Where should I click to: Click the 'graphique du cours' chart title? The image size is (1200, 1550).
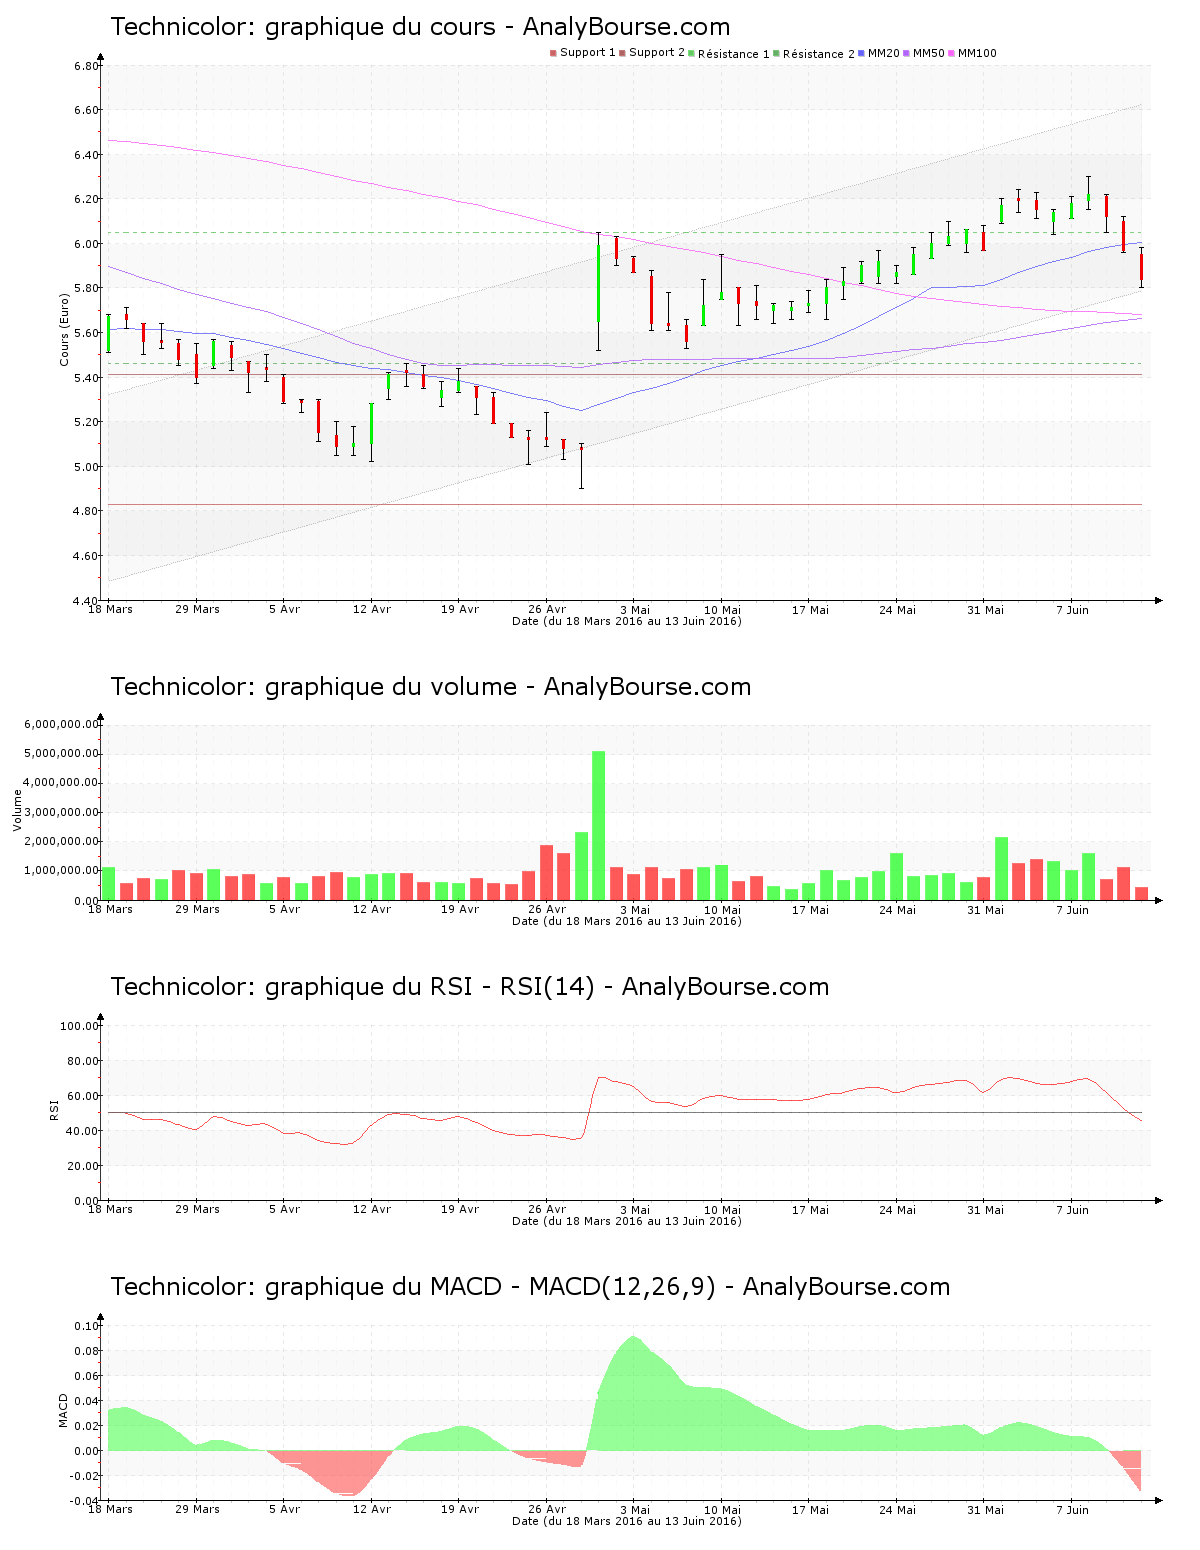coord(420,27)
